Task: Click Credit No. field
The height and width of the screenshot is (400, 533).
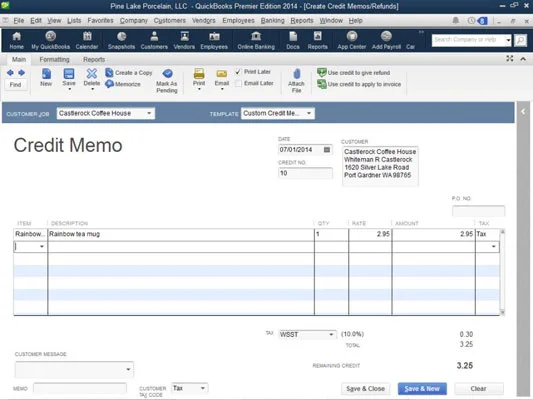Action: click(305, 173)
